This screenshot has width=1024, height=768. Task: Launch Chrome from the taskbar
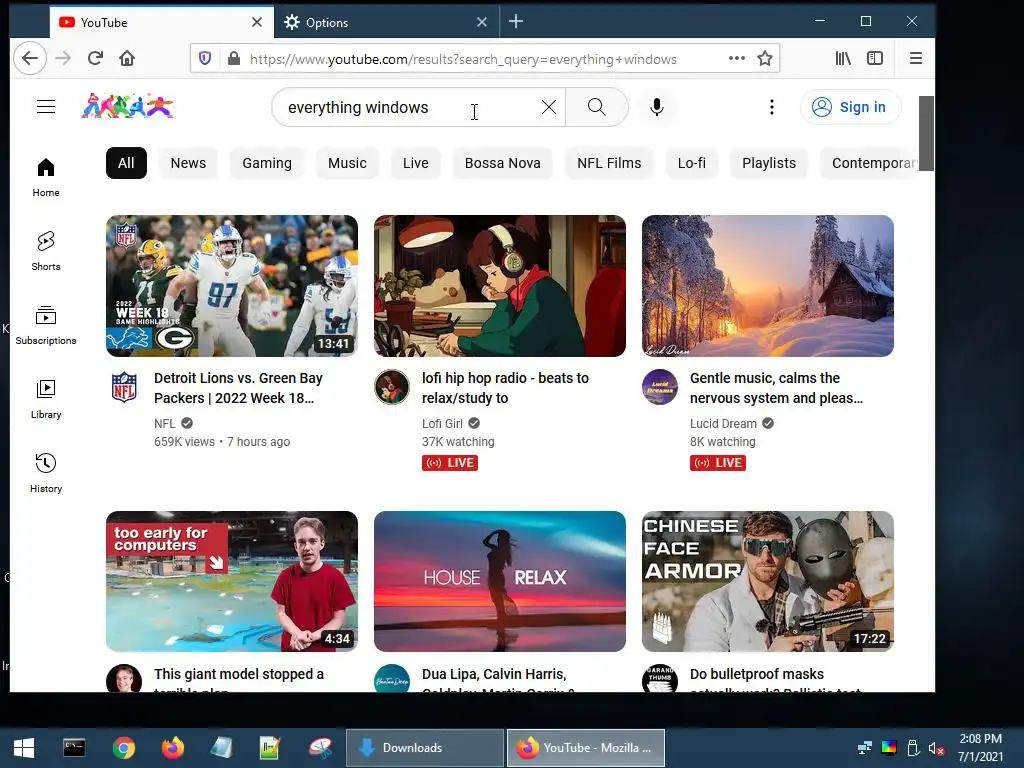123,748
